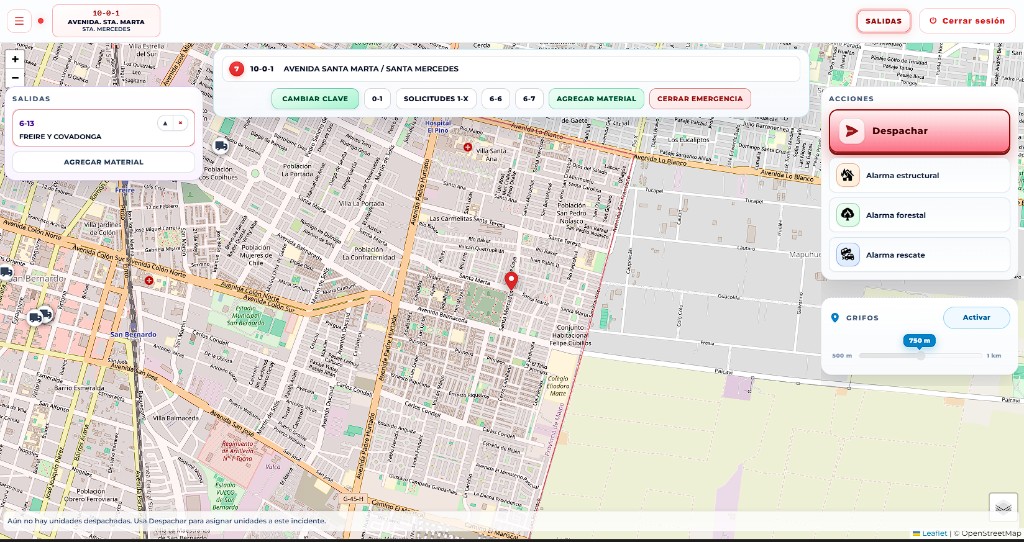Move salida 6-13 up with arrow
The image size is (1024, 542).
pos(165,123)
